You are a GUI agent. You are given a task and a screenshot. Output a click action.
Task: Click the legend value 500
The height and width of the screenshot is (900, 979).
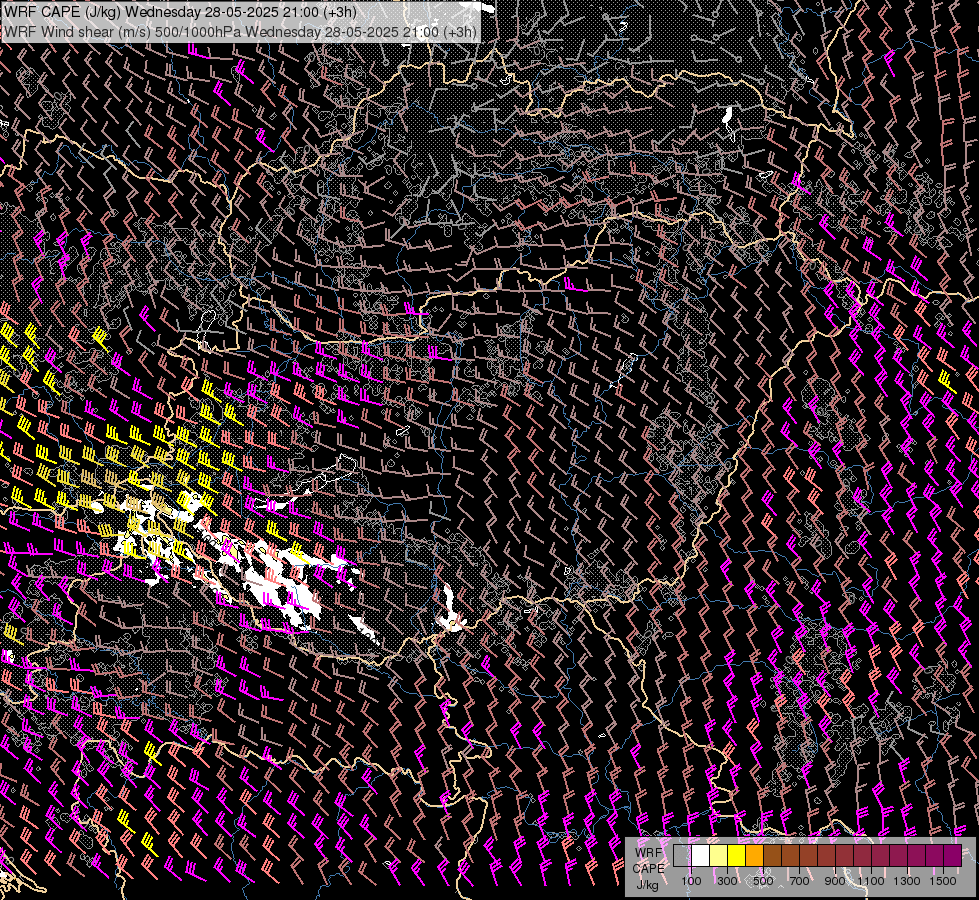(763, 881)
